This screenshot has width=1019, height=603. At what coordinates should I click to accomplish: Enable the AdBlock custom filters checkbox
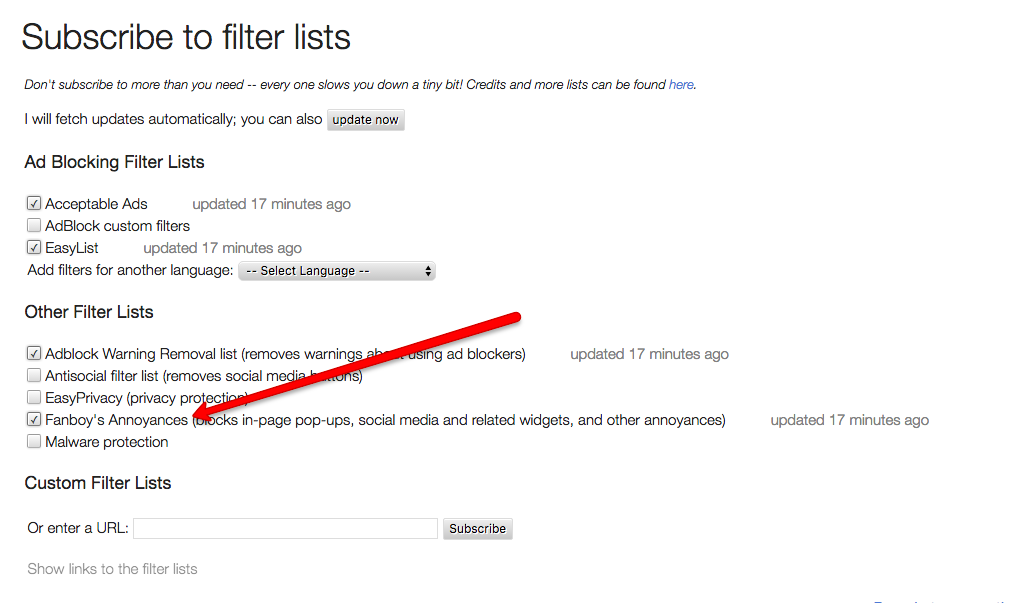tap(34, 226)
